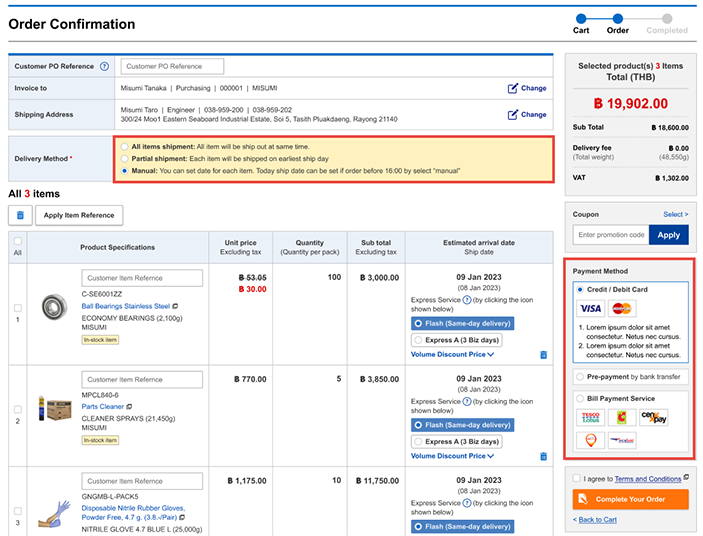
Task: Check the select All items checkbox
Action: click(x=17, y=241)
